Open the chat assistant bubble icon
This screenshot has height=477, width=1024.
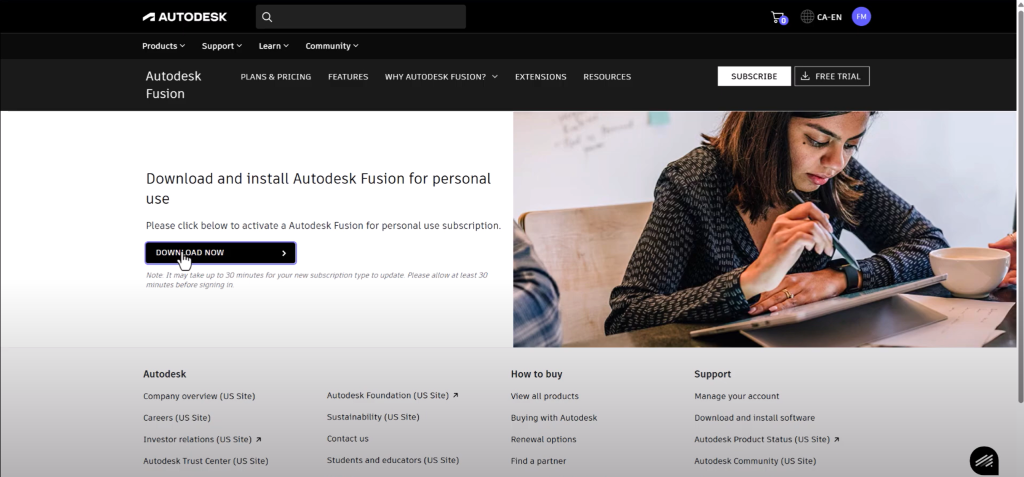984,460
